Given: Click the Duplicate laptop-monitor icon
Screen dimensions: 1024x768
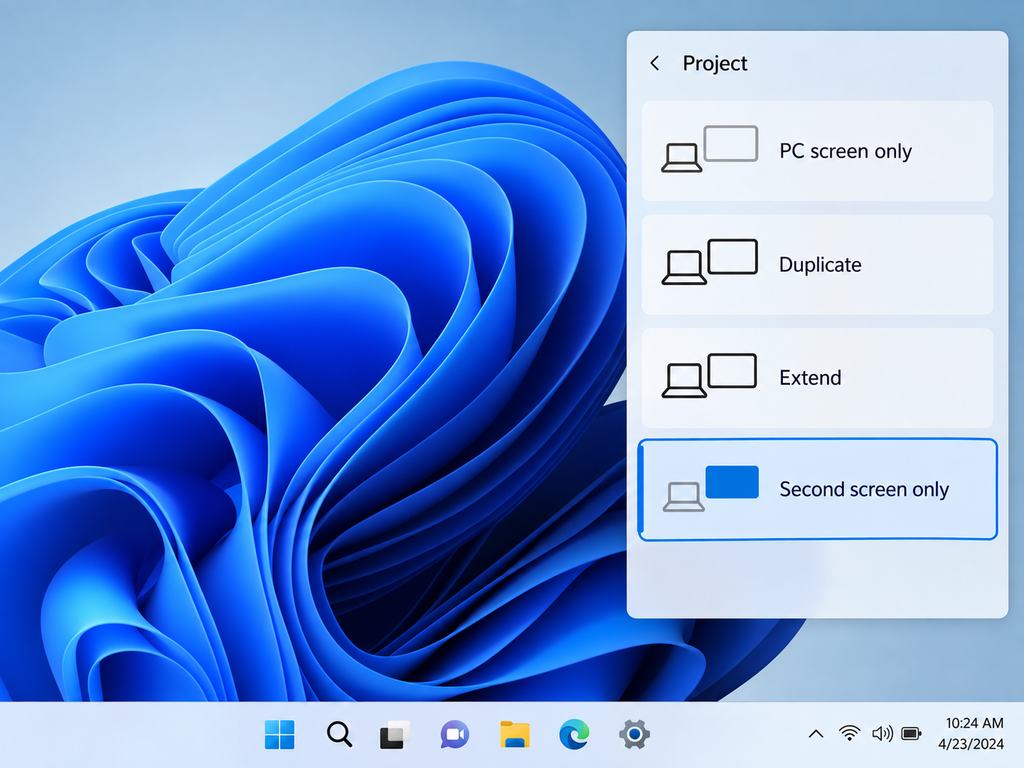Looking at the screenshot, I should point(709,262).
